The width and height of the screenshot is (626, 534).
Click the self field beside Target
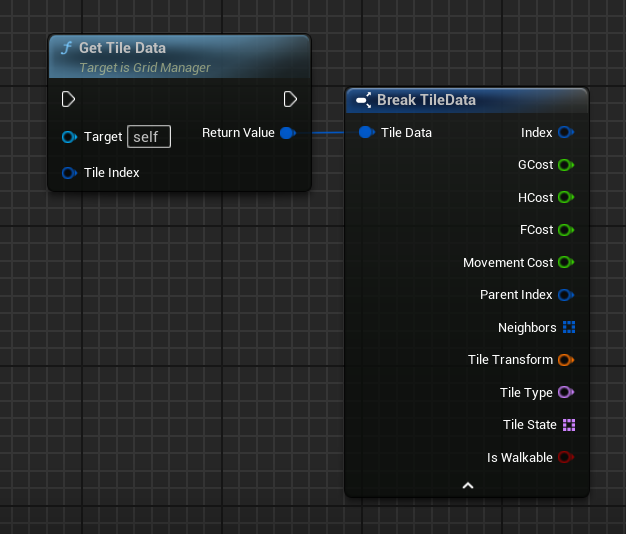pyautogui.click(x=149, y=137)
